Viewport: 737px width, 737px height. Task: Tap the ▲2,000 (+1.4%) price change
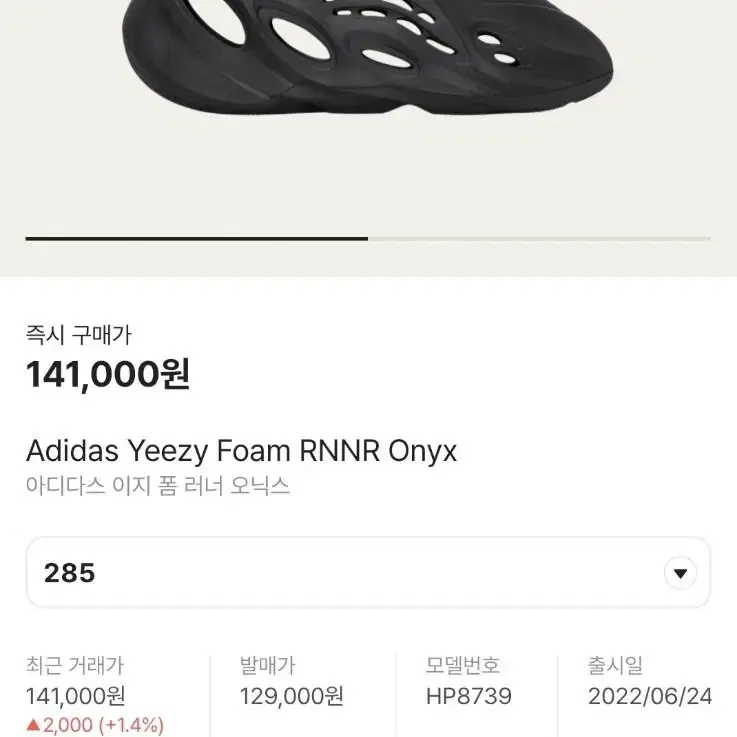(95, 725)
